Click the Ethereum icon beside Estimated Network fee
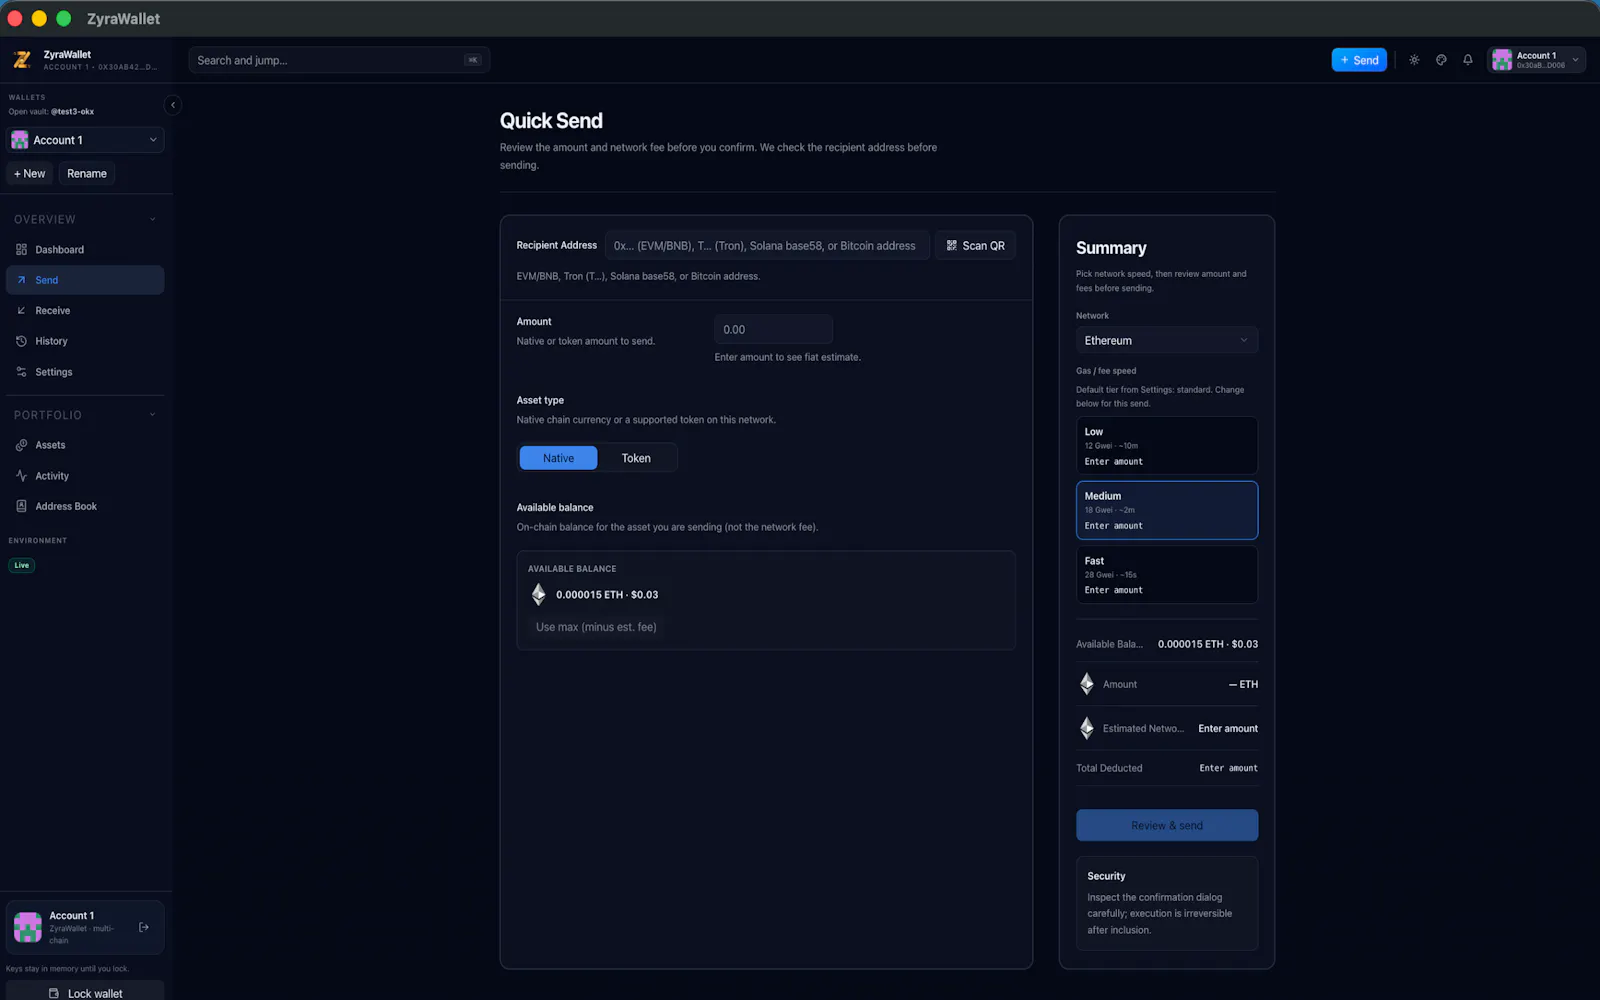Screen dimensions: 1600x1000 tap(1087, 728)
